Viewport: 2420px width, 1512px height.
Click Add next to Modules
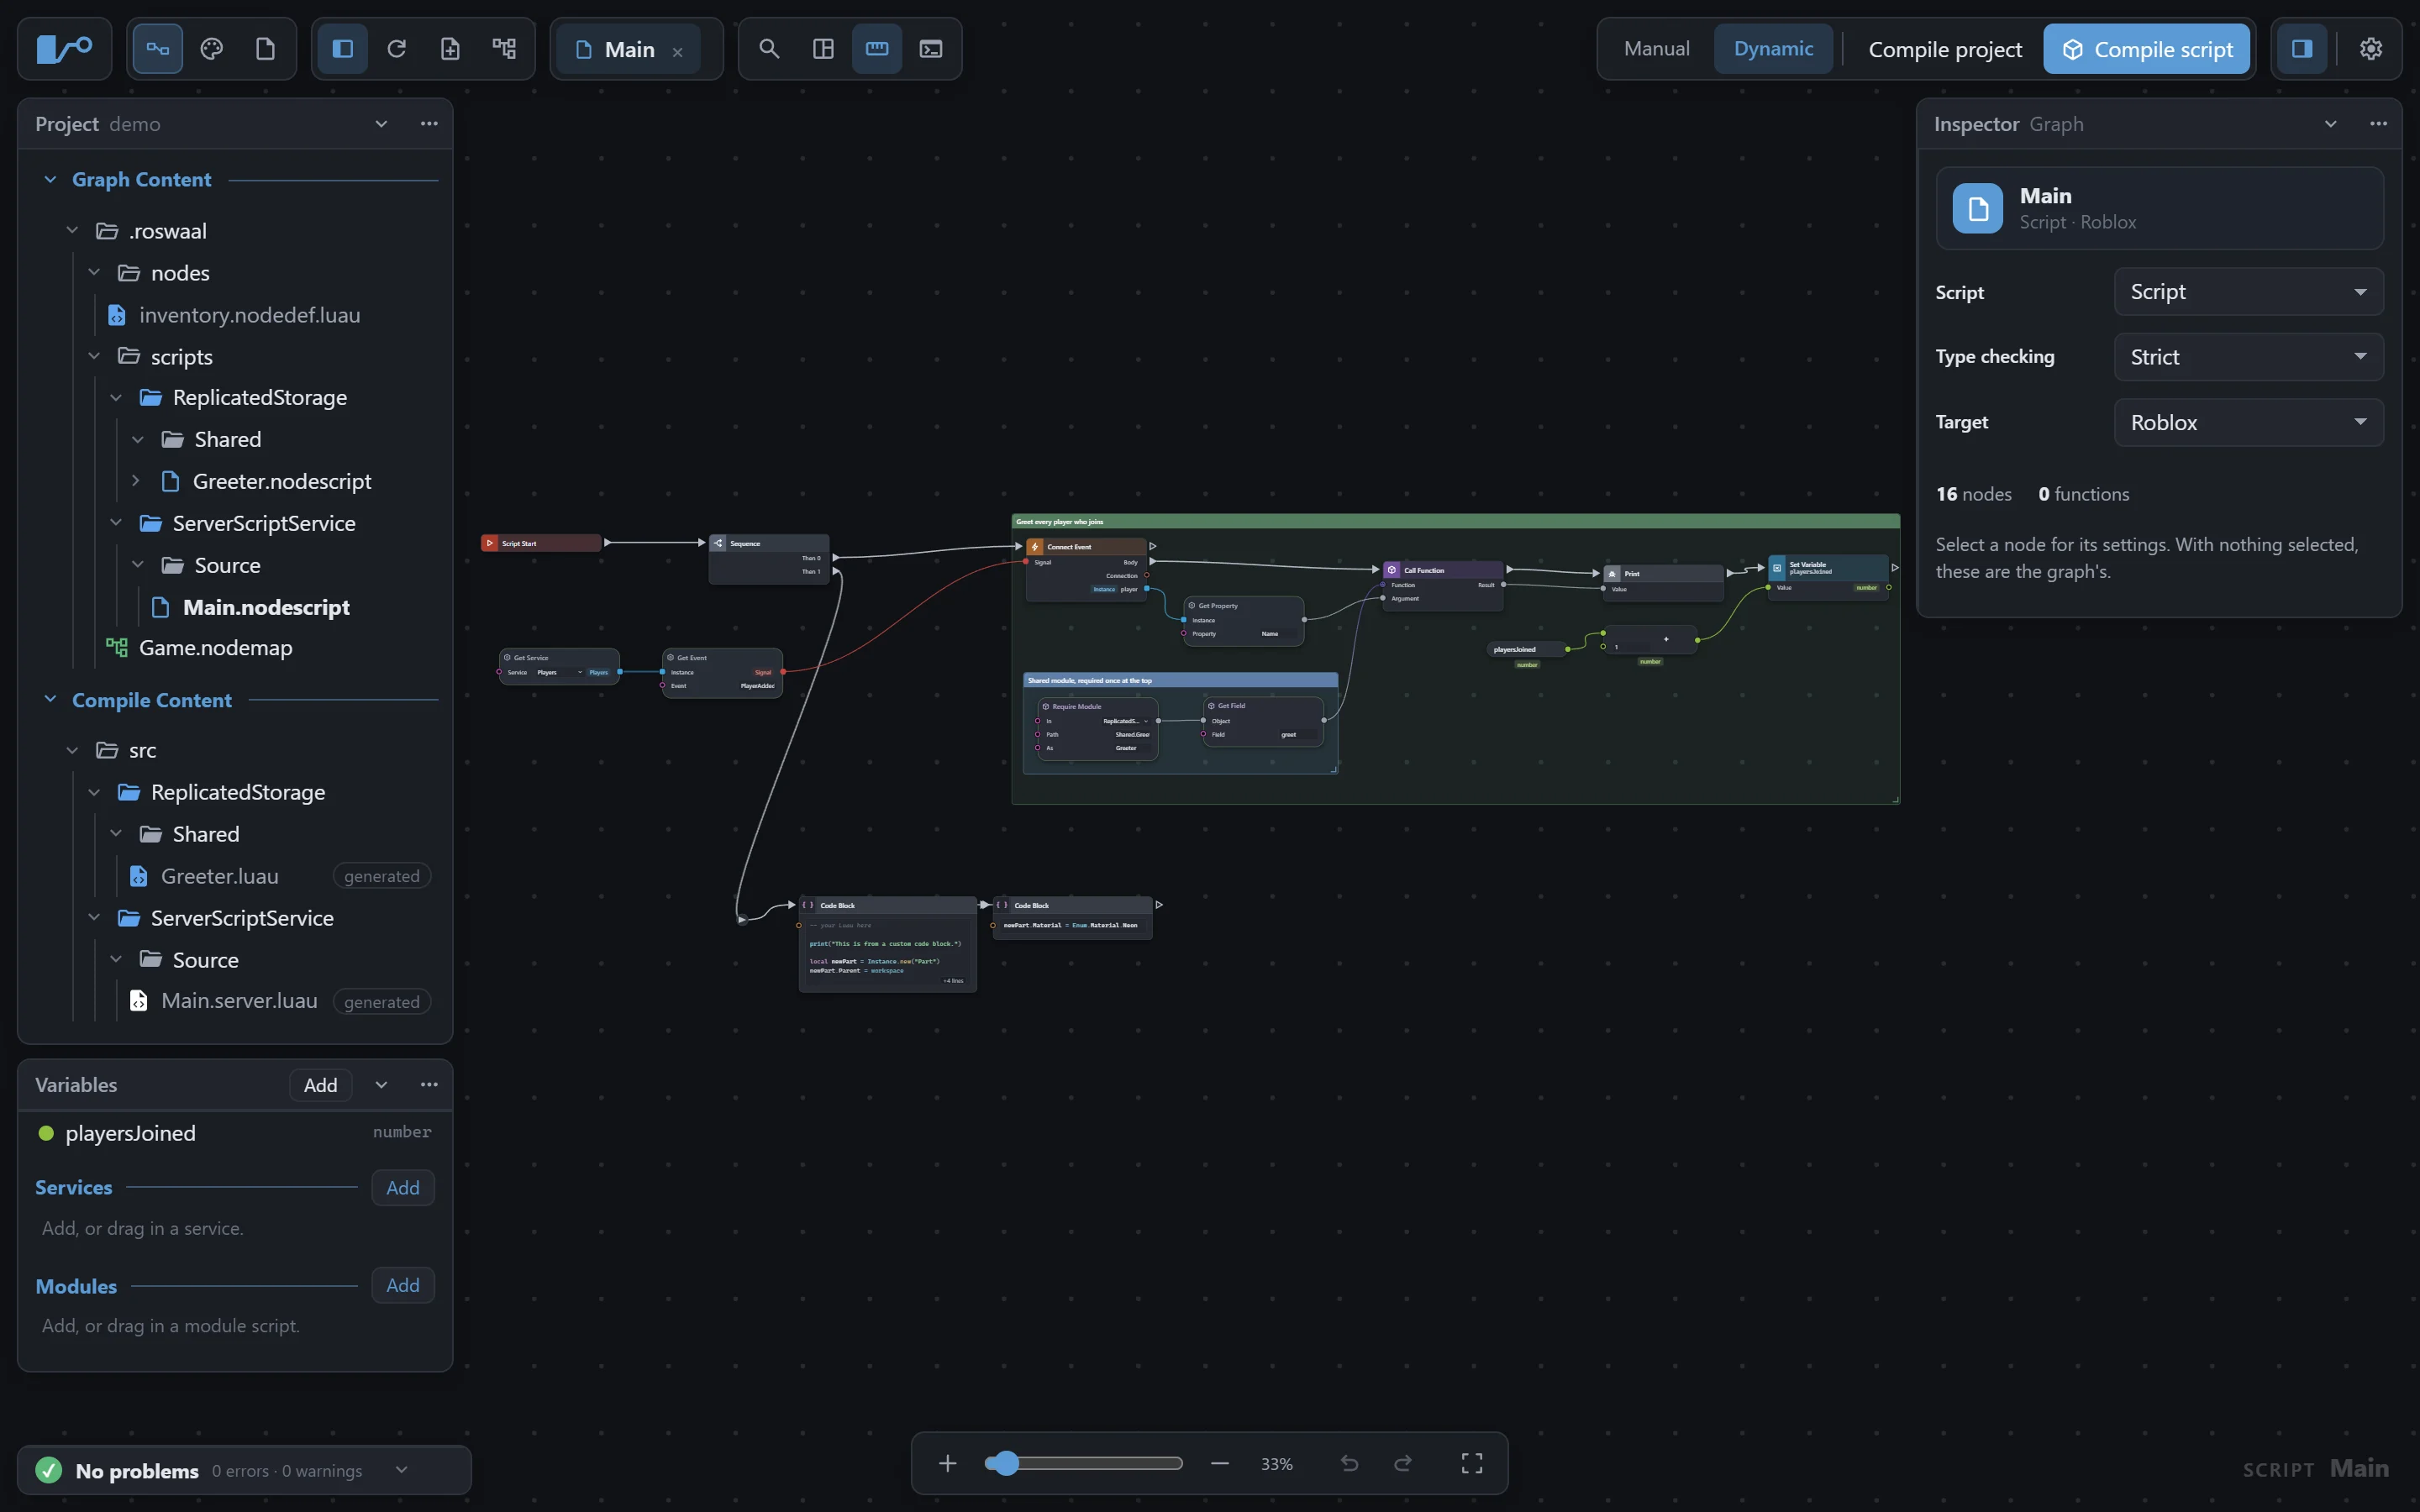tap(403, 1286)
